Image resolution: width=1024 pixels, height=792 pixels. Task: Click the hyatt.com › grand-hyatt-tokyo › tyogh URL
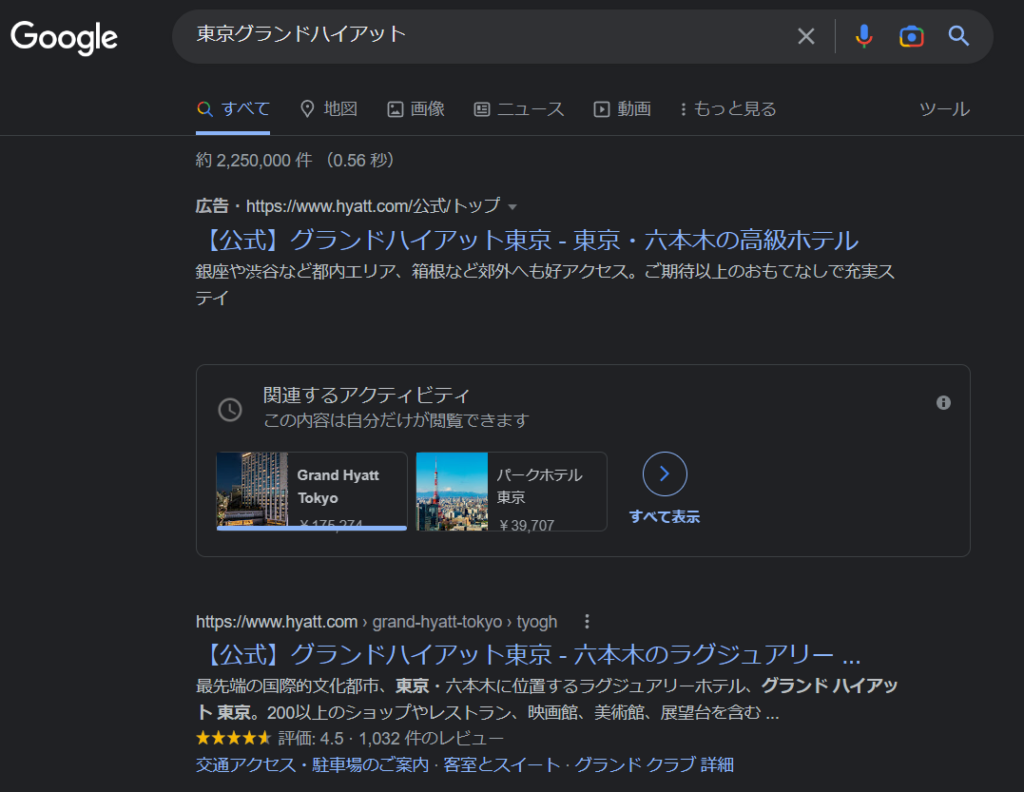pos(377,622)
